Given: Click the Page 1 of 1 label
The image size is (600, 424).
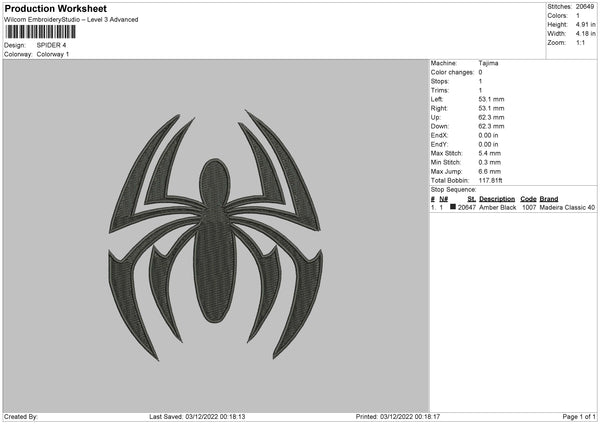Looking at the screenshot, I should click(x=579, y=416).
